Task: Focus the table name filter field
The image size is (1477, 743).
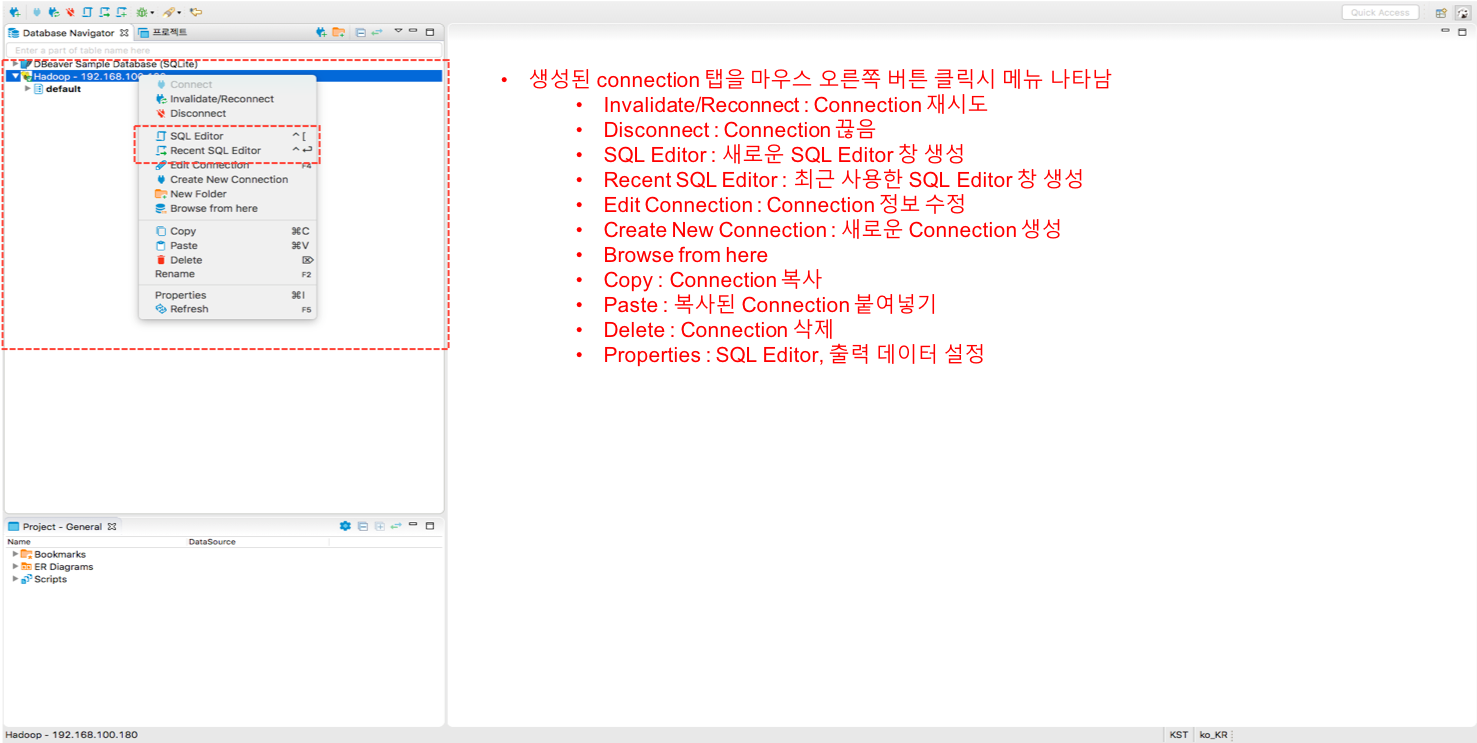Action: tap(225, 50)
